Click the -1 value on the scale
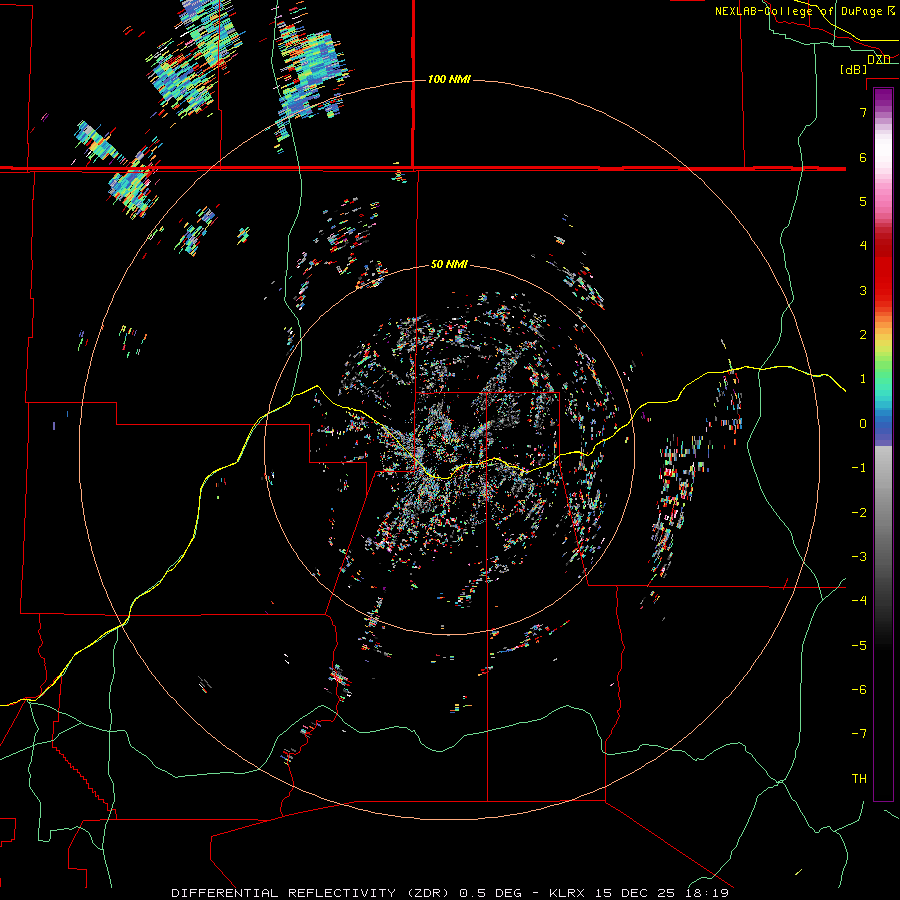Screen dimensions: 900x900 pyautogui.click(x=859, y=468)
